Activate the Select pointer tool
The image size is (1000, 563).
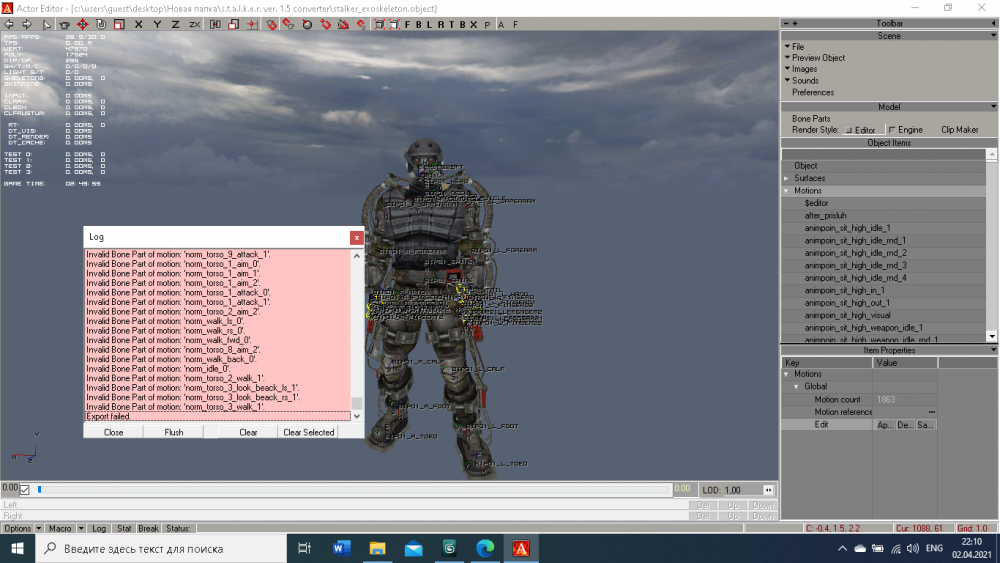coord(47,24)
